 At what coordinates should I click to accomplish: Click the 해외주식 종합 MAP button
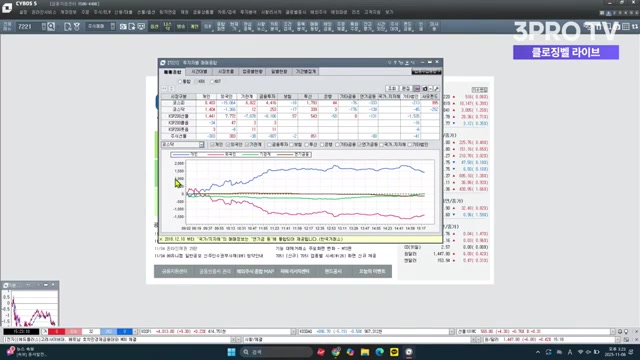pos(255,271)
